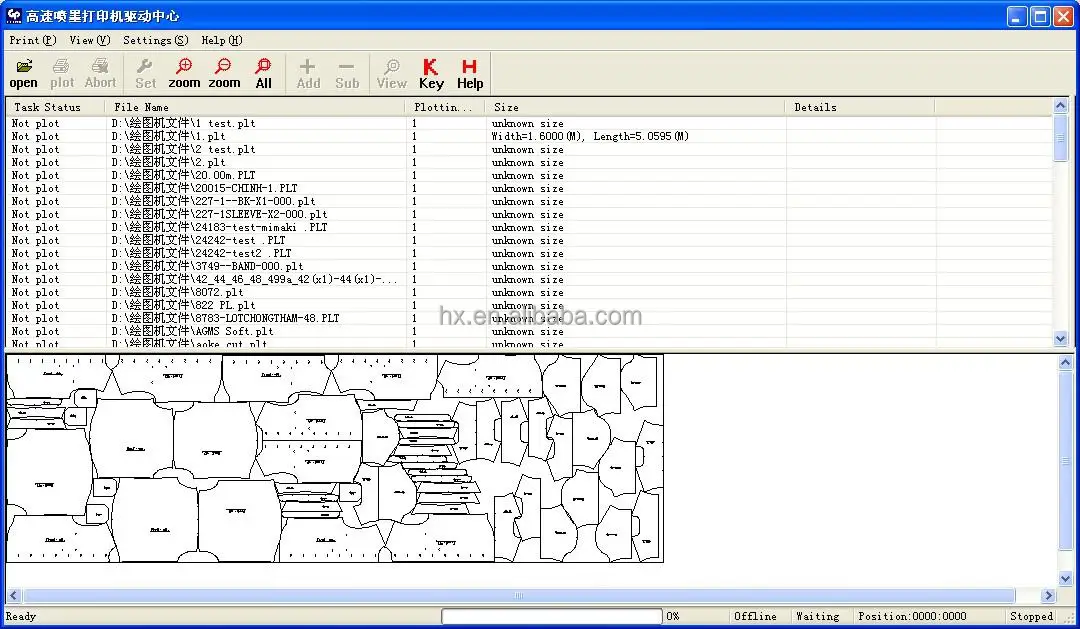
Task: Select the row 24183-test-mimaki .PLT
Action: (529, 227)
